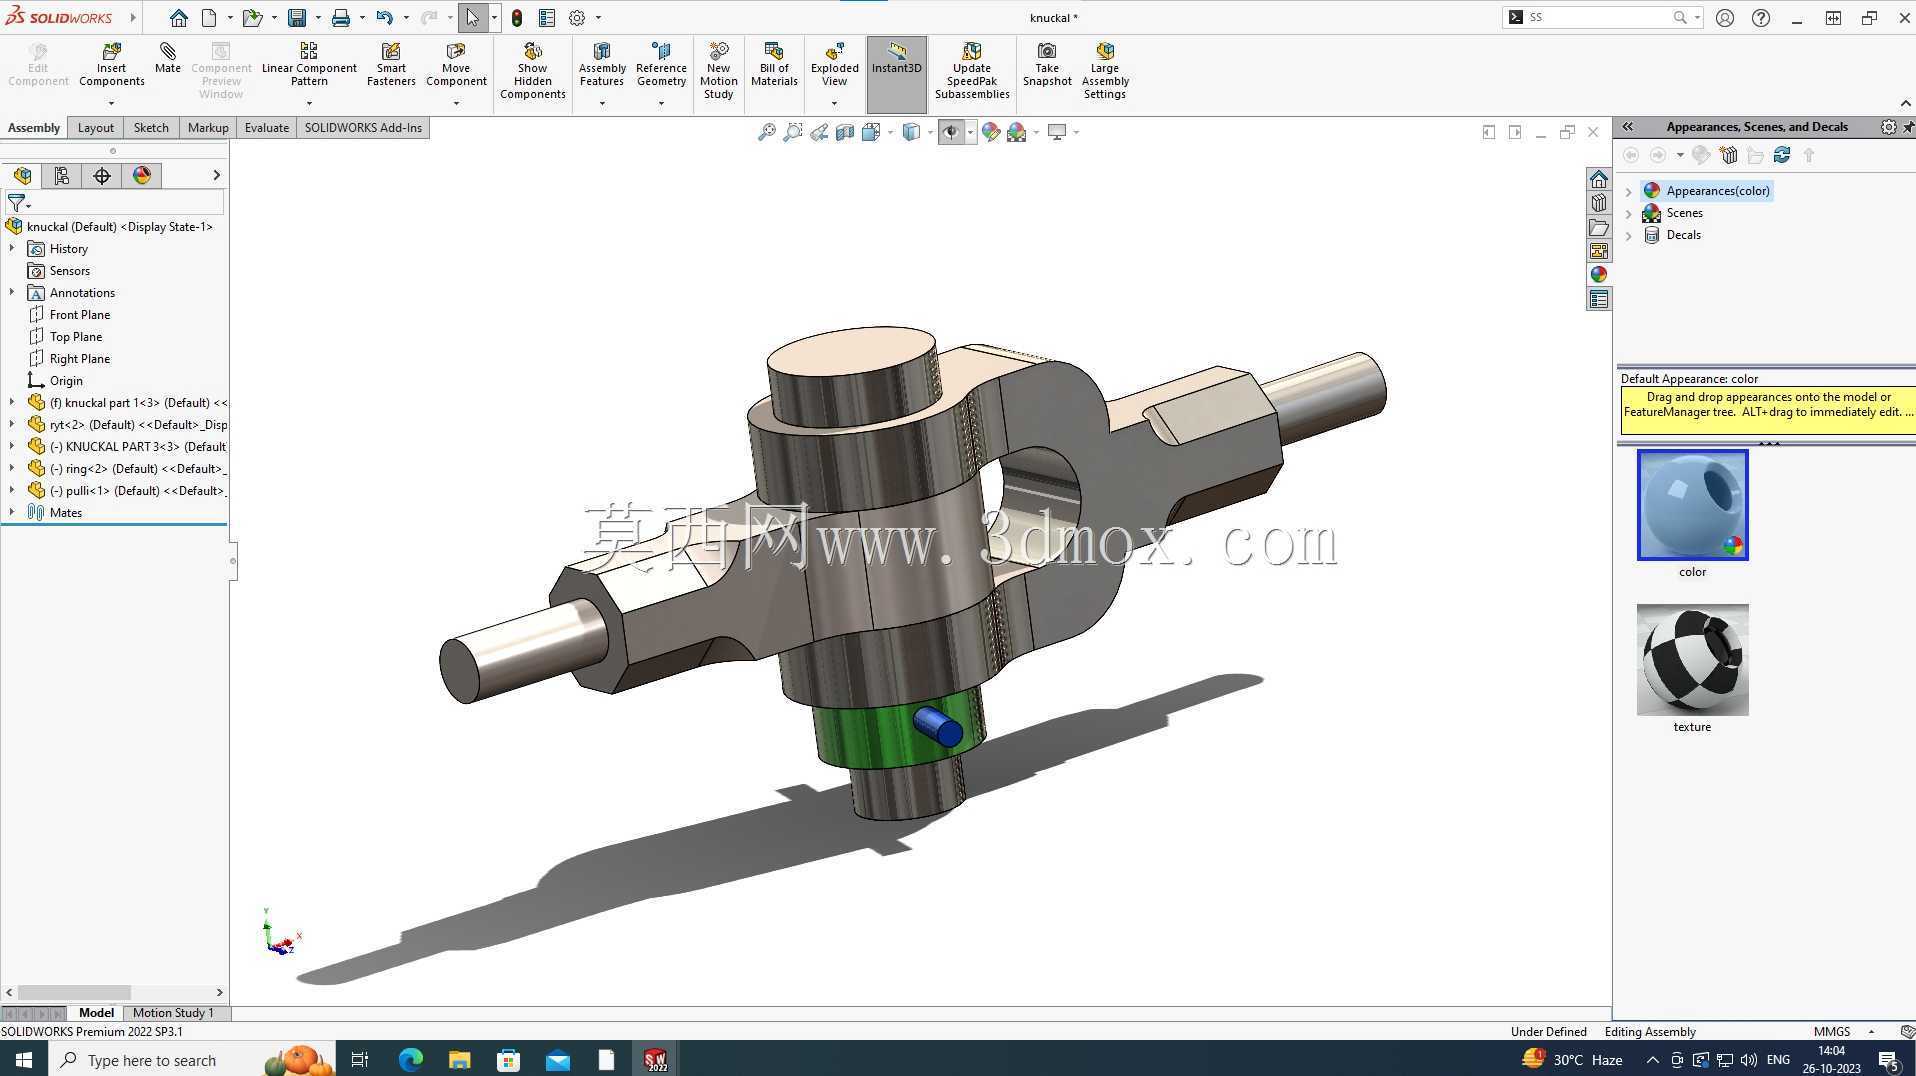Click the Section View icon
Screen dimensions: 1916x1076
pyautogui.click(x=845, y=132)
